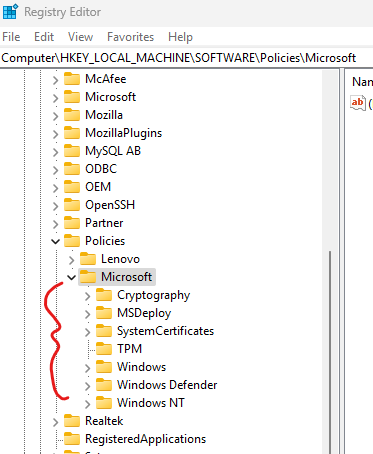Viewport: 373px width, 454px height.
Task: Select the SystemCertificates key label
Action: 165,331
